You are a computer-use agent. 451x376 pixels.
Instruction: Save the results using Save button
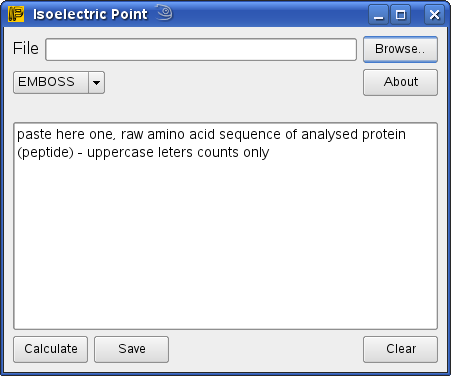[132, 349]
